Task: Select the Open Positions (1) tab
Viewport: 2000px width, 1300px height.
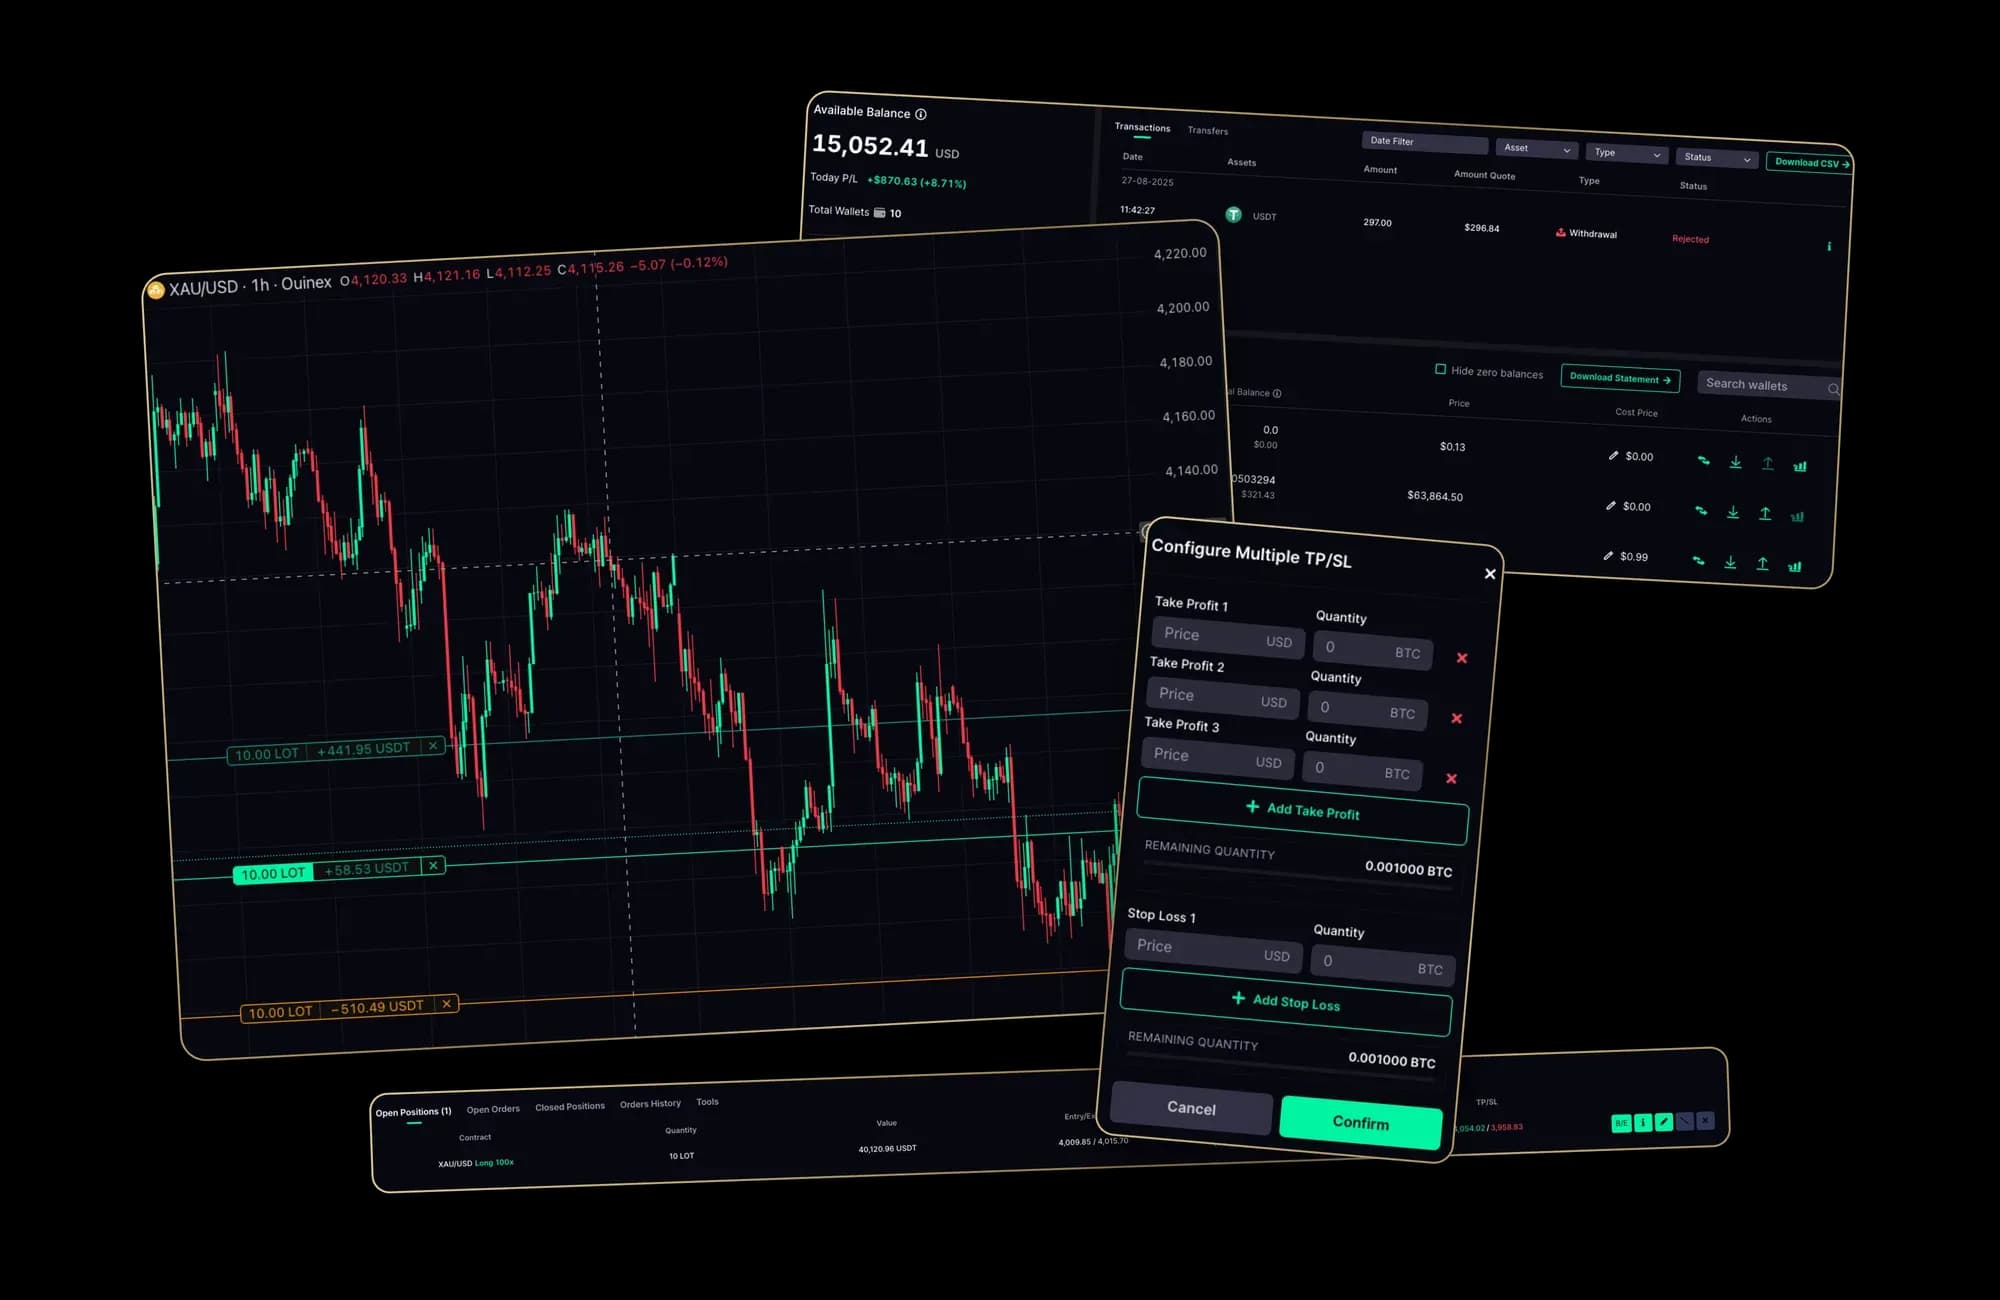Action: coord(413,1112)
